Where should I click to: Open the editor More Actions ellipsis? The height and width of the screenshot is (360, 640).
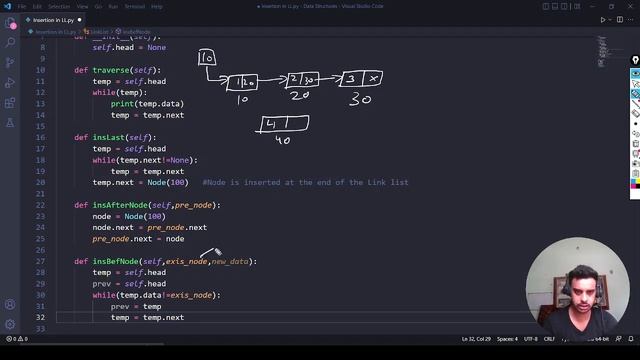[x=631, y=20]
